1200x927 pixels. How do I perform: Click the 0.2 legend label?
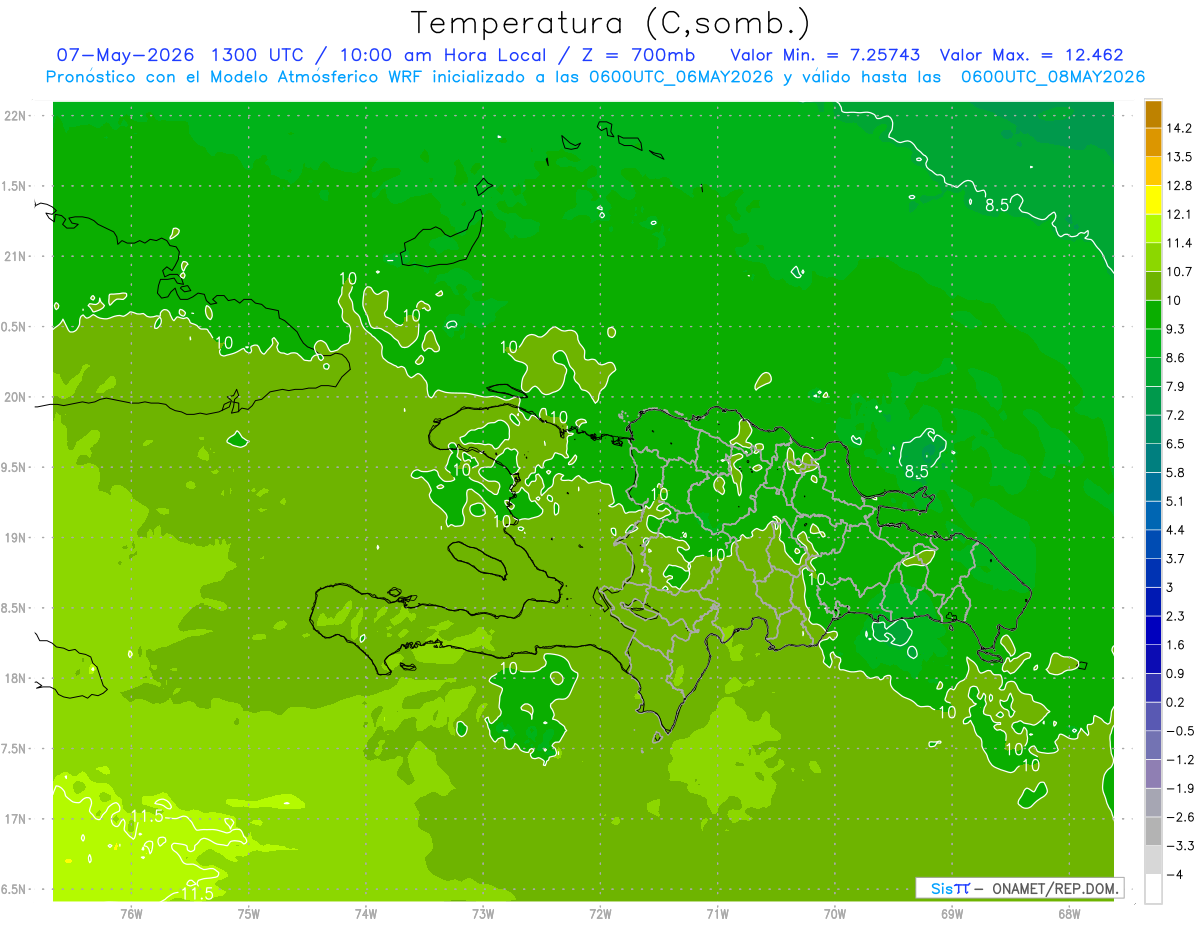pos(1178,702)
